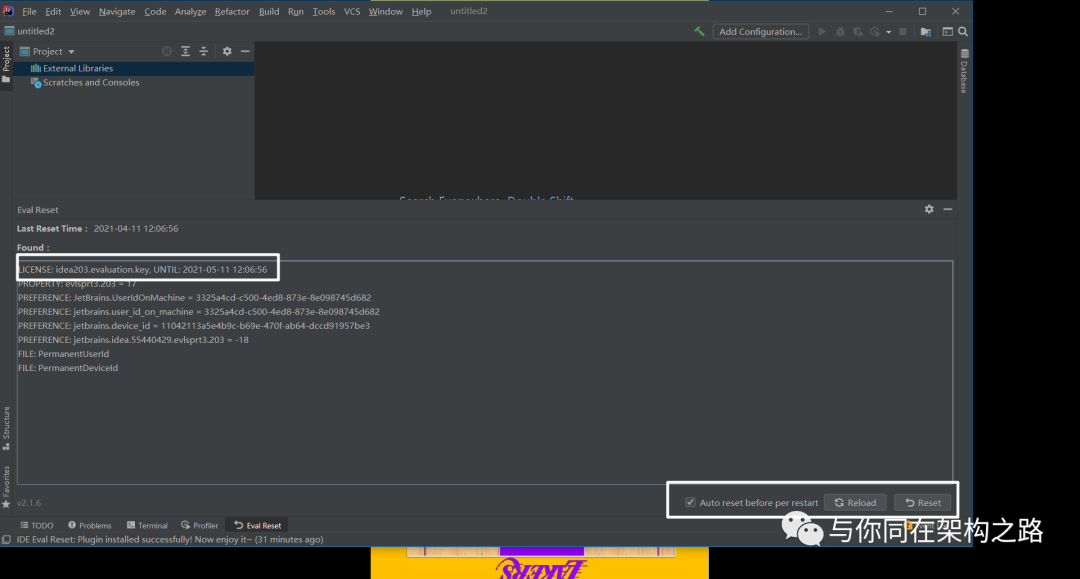Screen dimensions: 1080x579
Task: Open the Tools menu
Action: coord(324,12)
